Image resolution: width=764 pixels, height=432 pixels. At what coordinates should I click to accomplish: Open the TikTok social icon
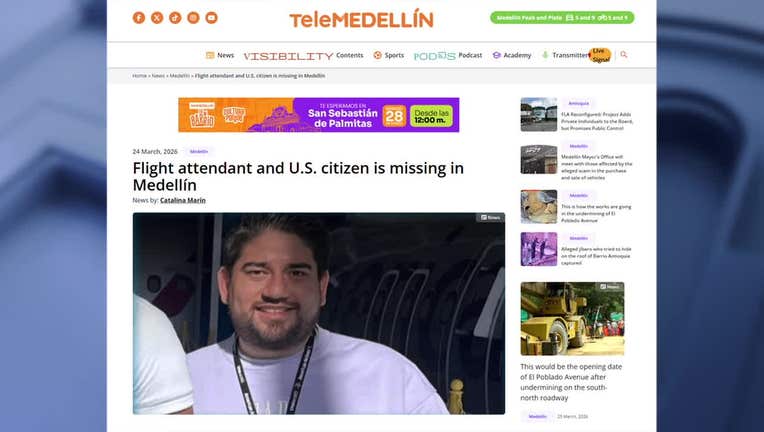(175, 18)
